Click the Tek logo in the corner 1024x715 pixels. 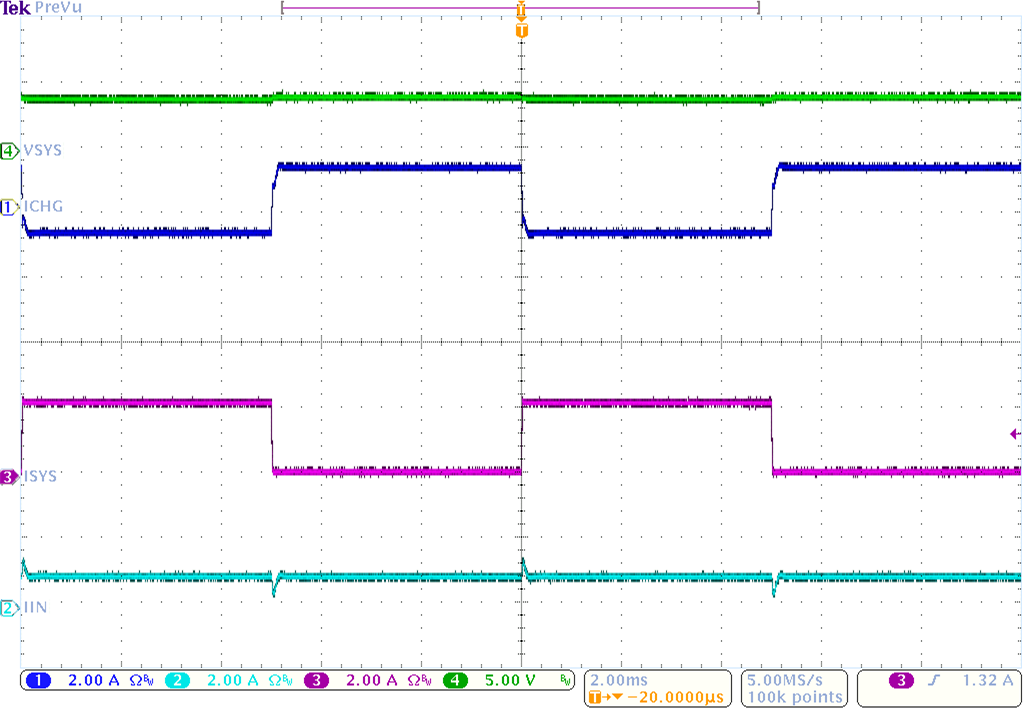point(15,7)
